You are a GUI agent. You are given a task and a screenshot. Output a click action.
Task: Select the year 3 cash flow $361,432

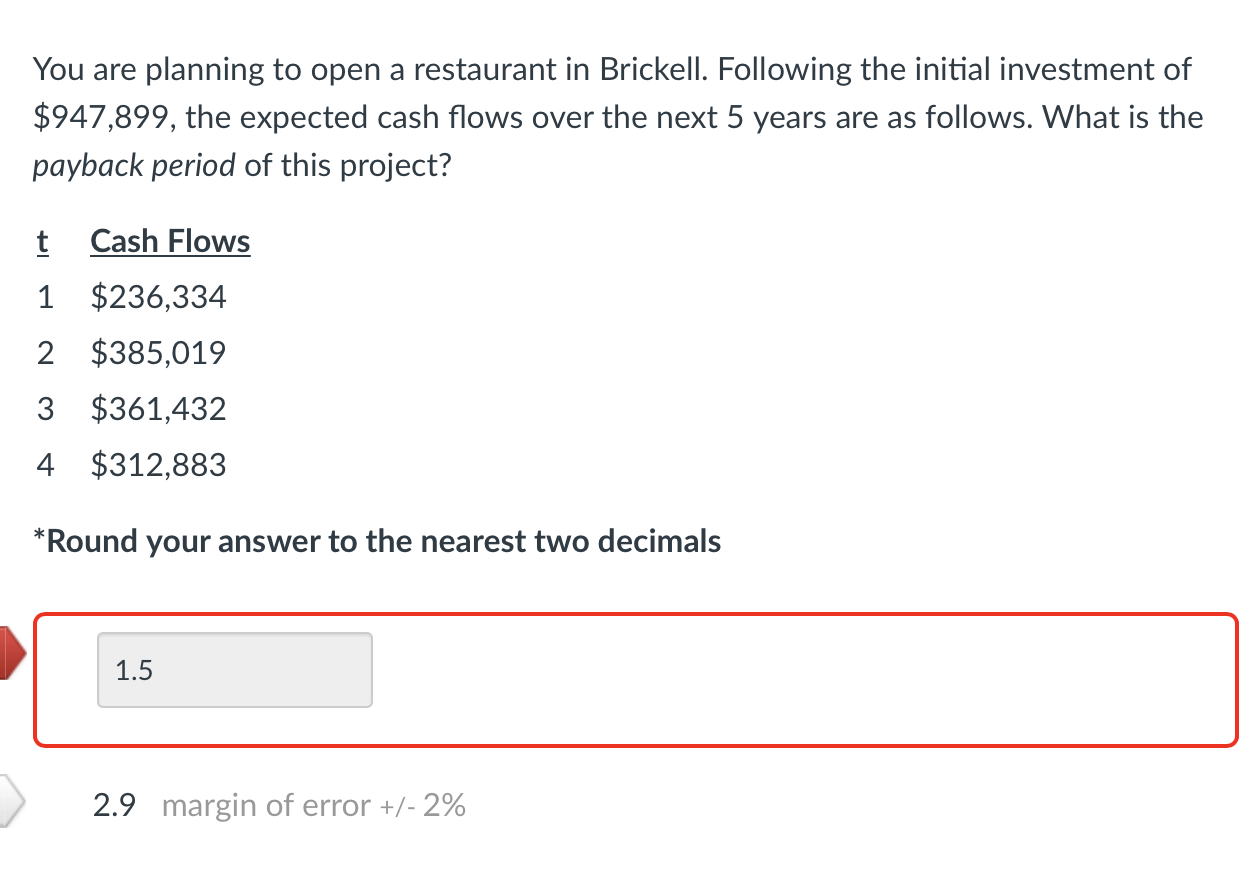pos(158,408)
